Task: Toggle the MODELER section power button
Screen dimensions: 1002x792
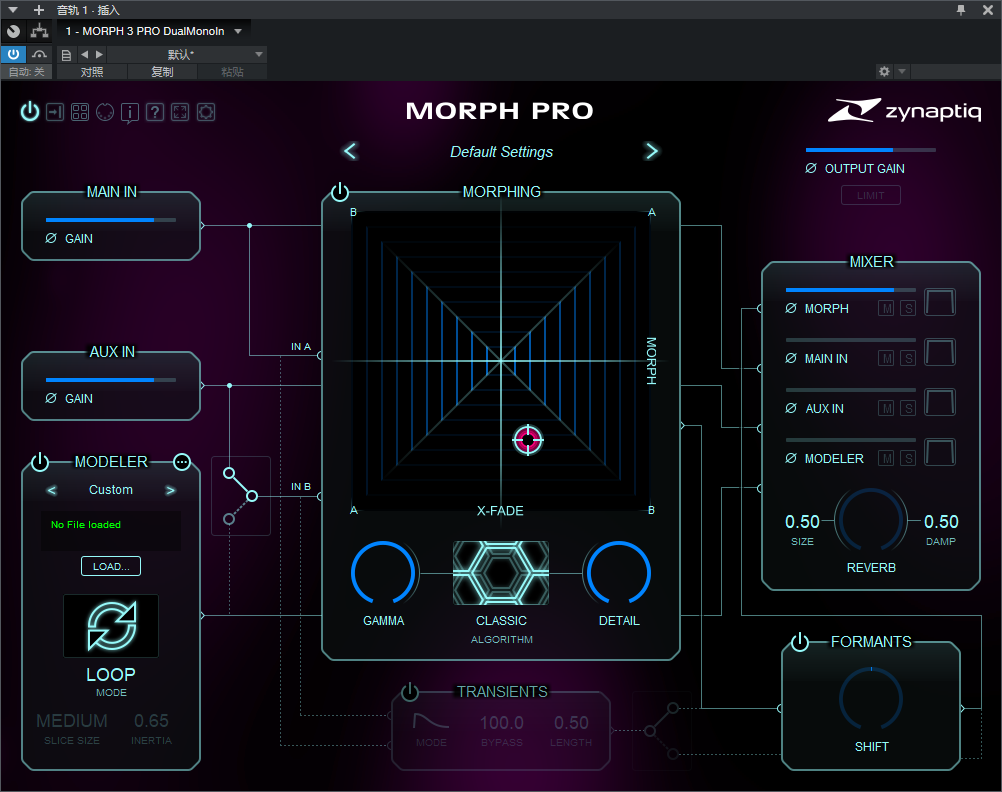Action: coord(40,462)
